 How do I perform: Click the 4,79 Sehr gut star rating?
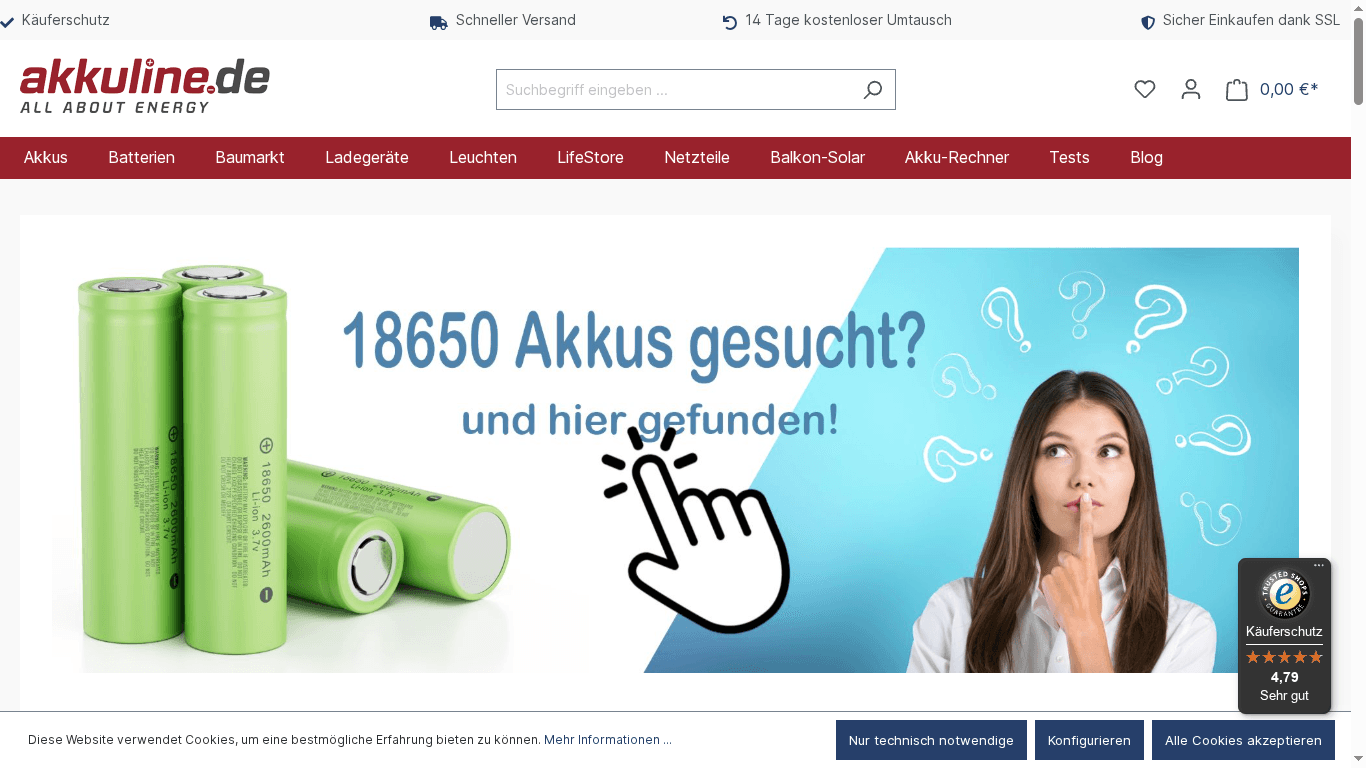[x=1284, y=670]
